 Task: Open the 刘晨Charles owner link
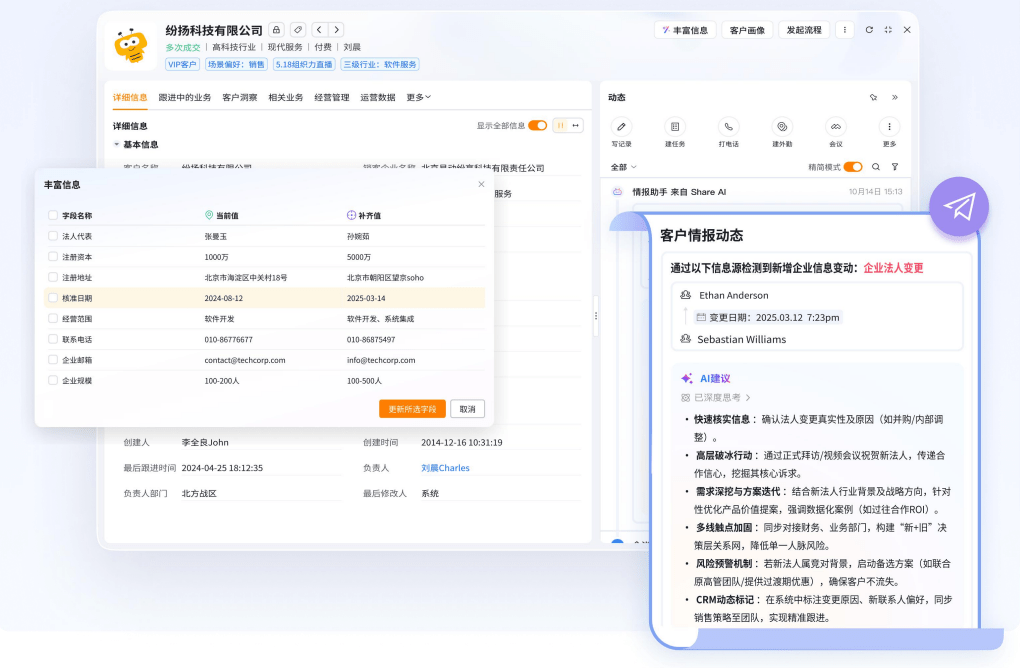[445, 468]
